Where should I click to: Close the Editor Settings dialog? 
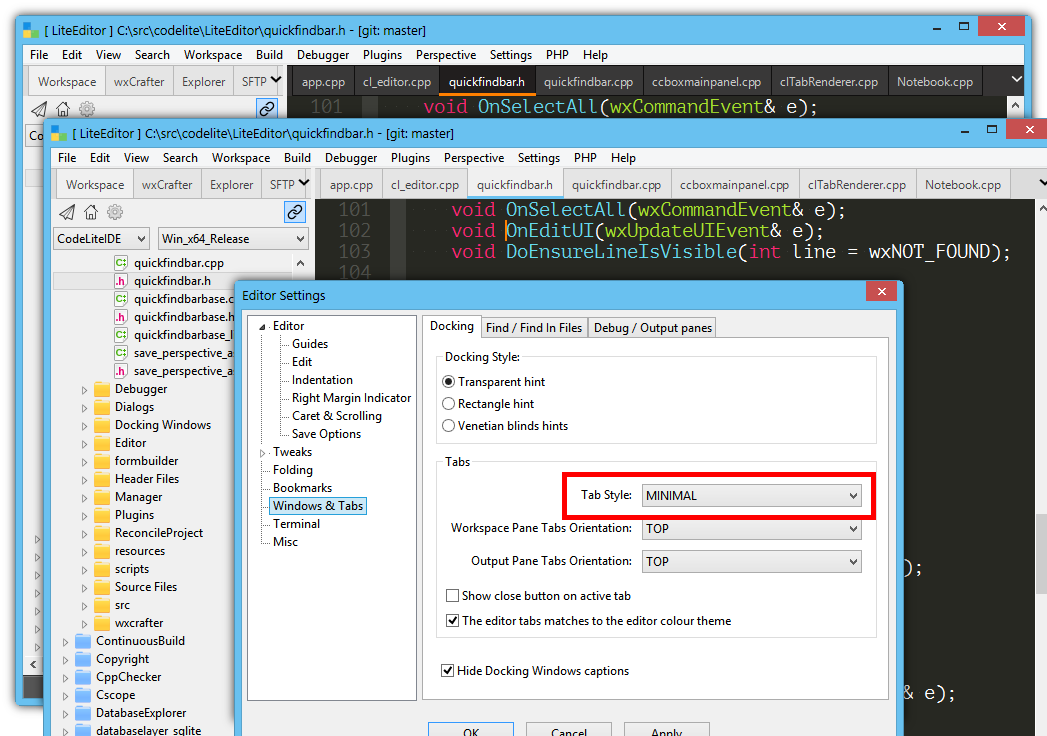click(x=881, y=291)
